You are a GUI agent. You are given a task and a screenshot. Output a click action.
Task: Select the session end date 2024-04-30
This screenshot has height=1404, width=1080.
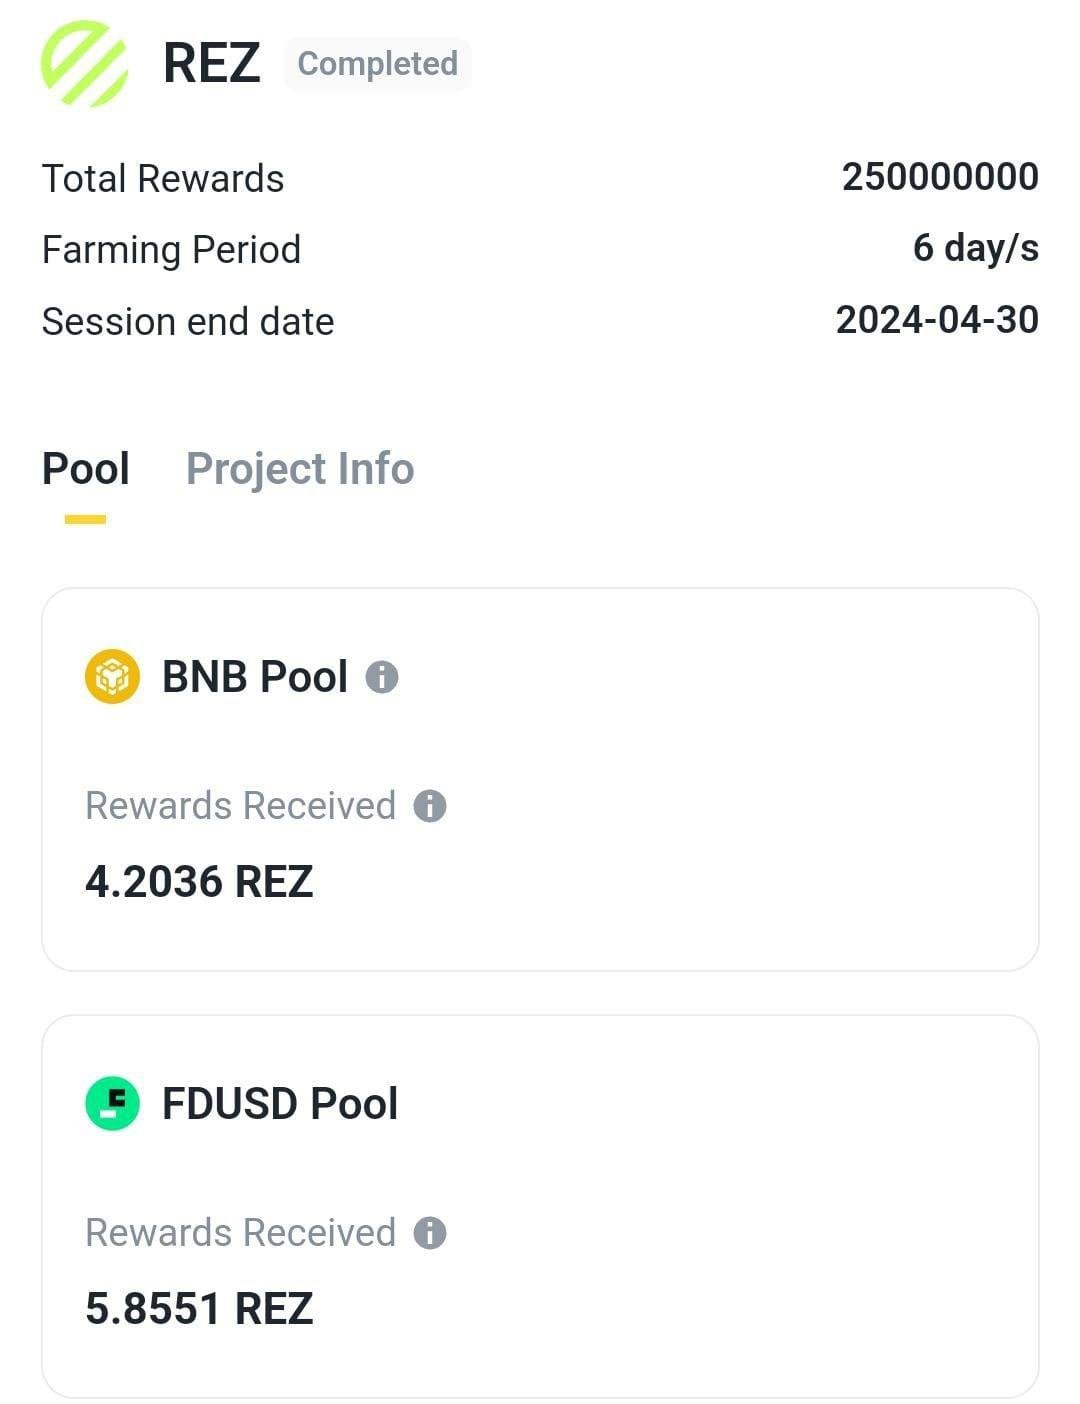point(937,320)
